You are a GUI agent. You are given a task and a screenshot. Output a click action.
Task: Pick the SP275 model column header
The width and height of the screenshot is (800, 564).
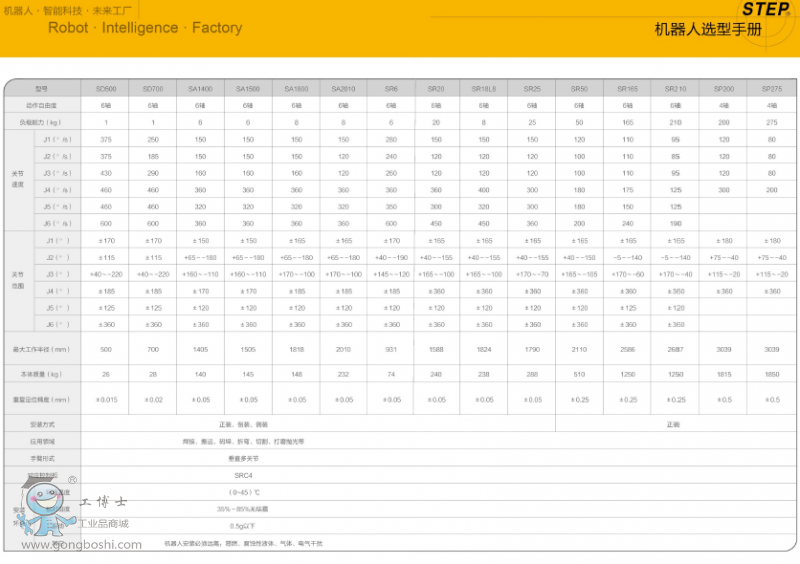click(x=772, y=88)
